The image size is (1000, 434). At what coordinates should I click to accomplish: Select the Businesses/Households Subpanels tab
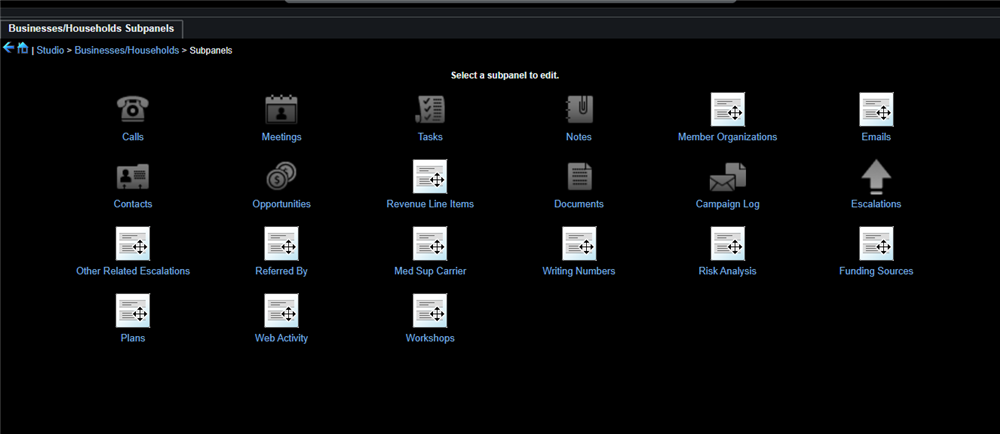pos(91,29)
